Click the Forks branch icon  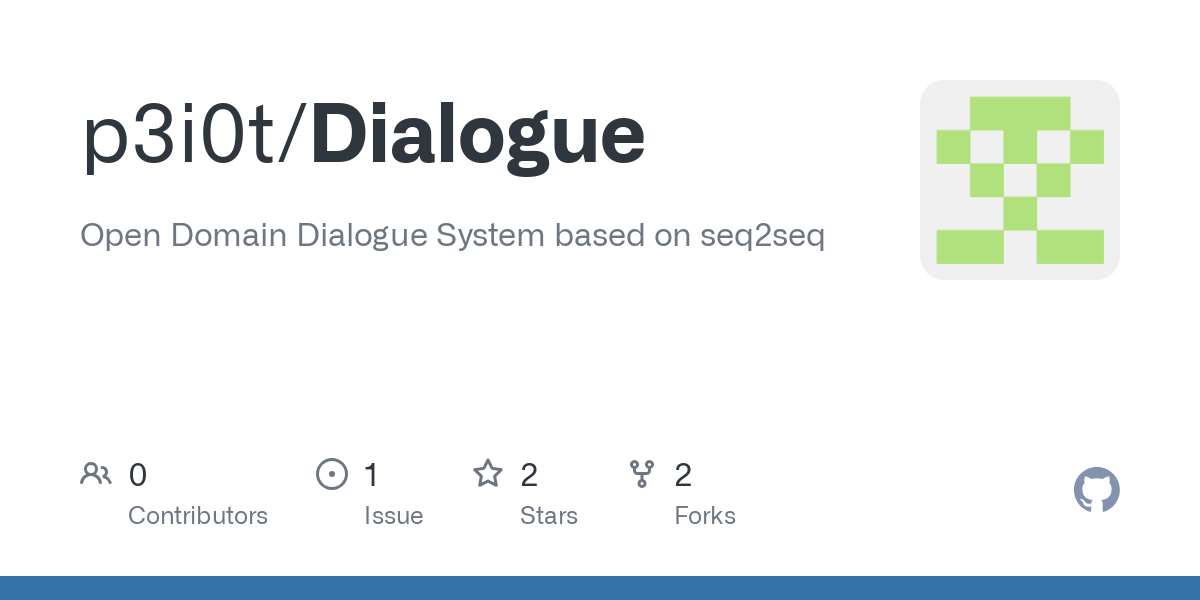(642, 473)
